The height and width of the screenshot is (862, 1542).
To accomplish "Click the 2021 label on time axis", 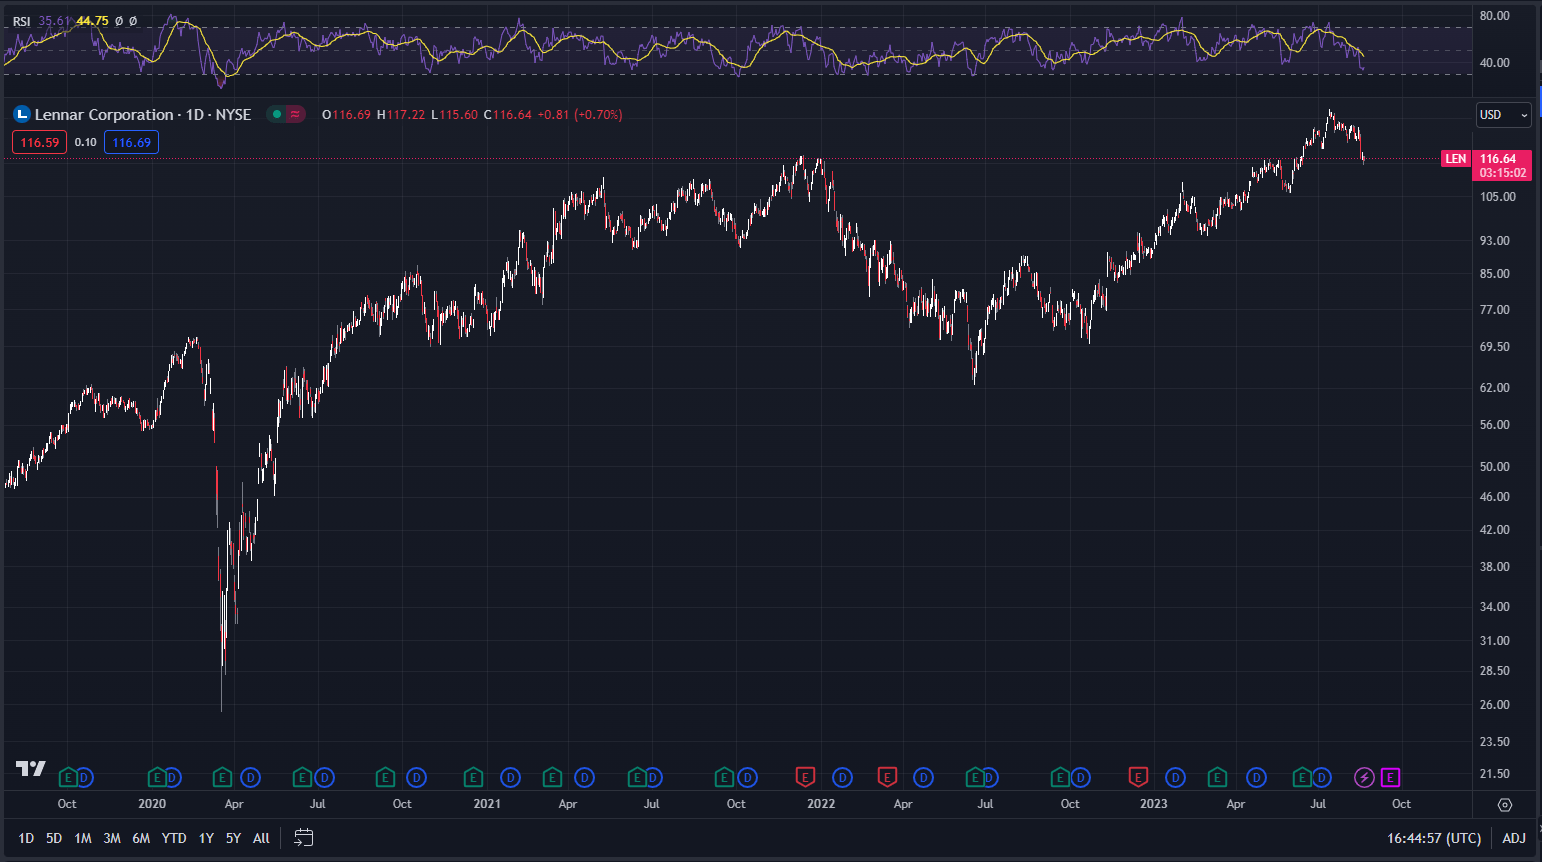I will pyautogui.click(x=487, y=804).
